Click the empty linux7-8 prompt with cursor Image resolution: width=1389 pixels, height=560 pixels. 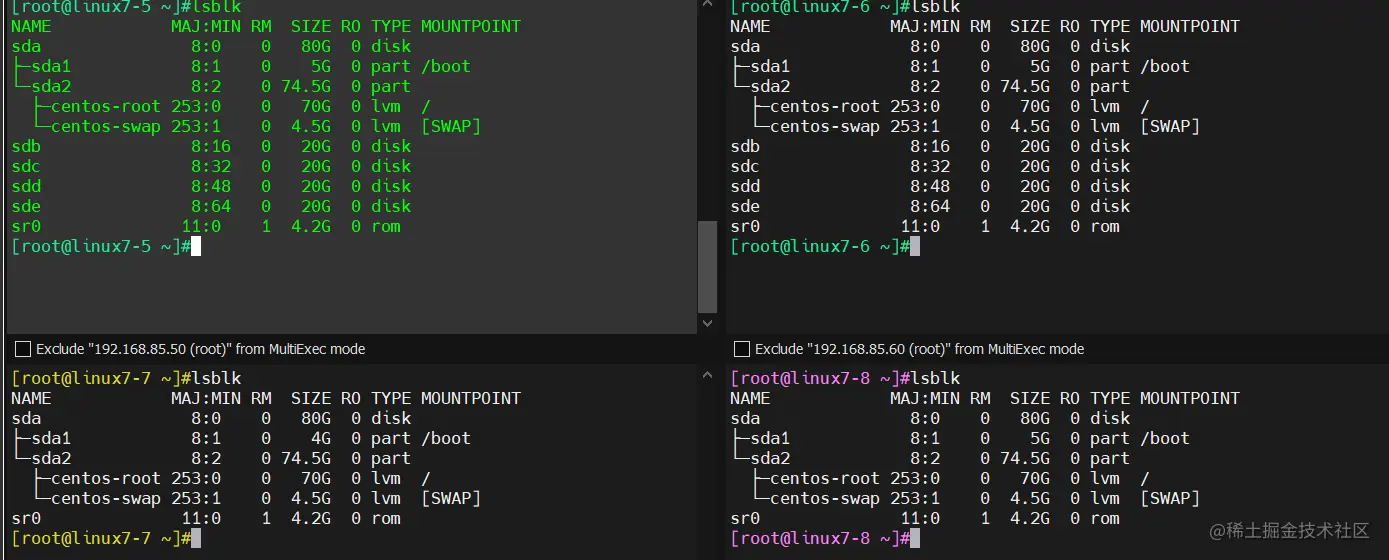click(825, 538)
